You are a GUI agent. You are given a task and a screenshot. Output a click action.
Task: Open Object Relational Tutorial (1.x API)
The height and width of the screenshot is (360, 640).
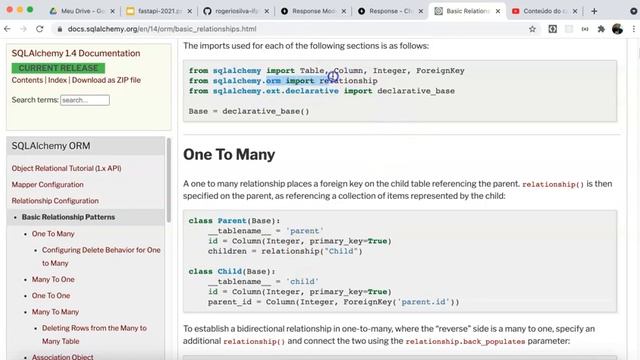click(x=66, y=168)
